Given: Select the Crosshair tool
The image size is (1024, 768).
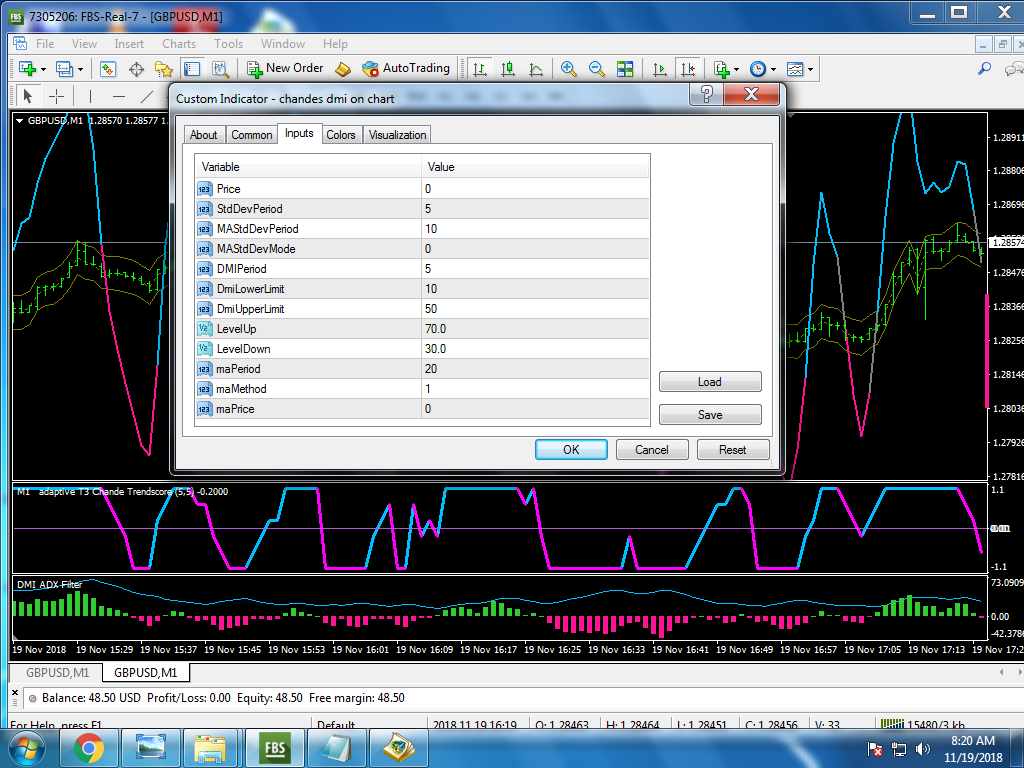Looking at the screenshot, I should [57, 96].
